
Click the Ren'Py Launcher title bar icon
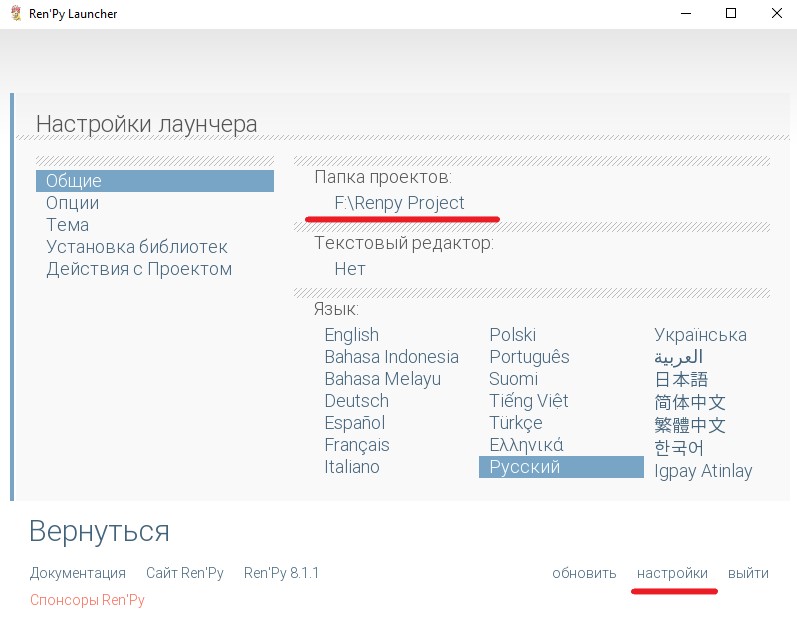[x=14, y=14]
